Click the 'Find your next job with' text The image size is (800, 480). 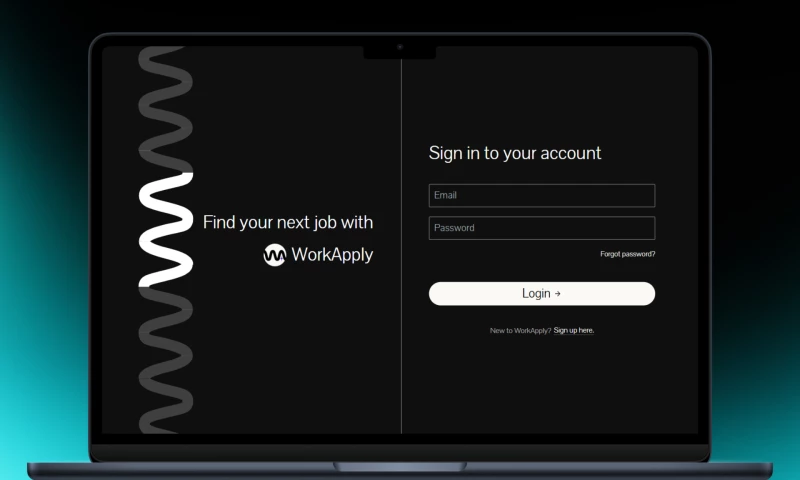click(x=288, y=222)
